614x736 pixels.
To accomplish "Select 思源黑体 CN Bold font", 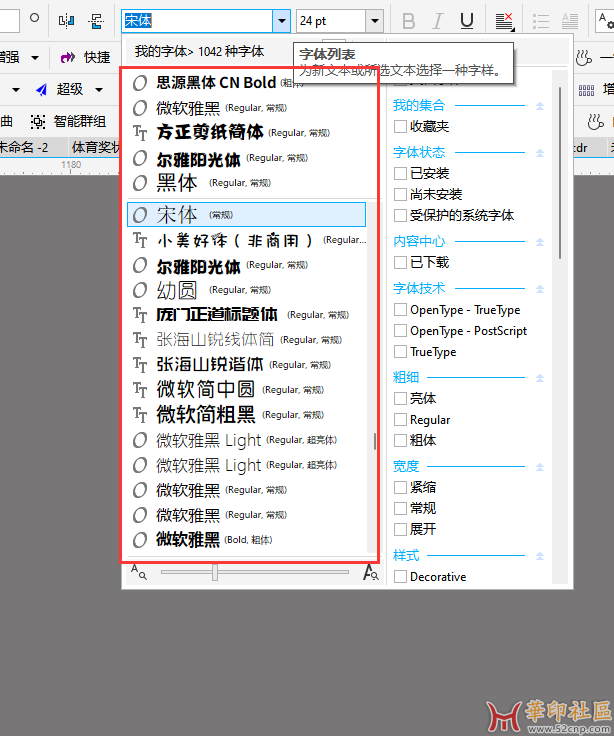I will (247, 83).
